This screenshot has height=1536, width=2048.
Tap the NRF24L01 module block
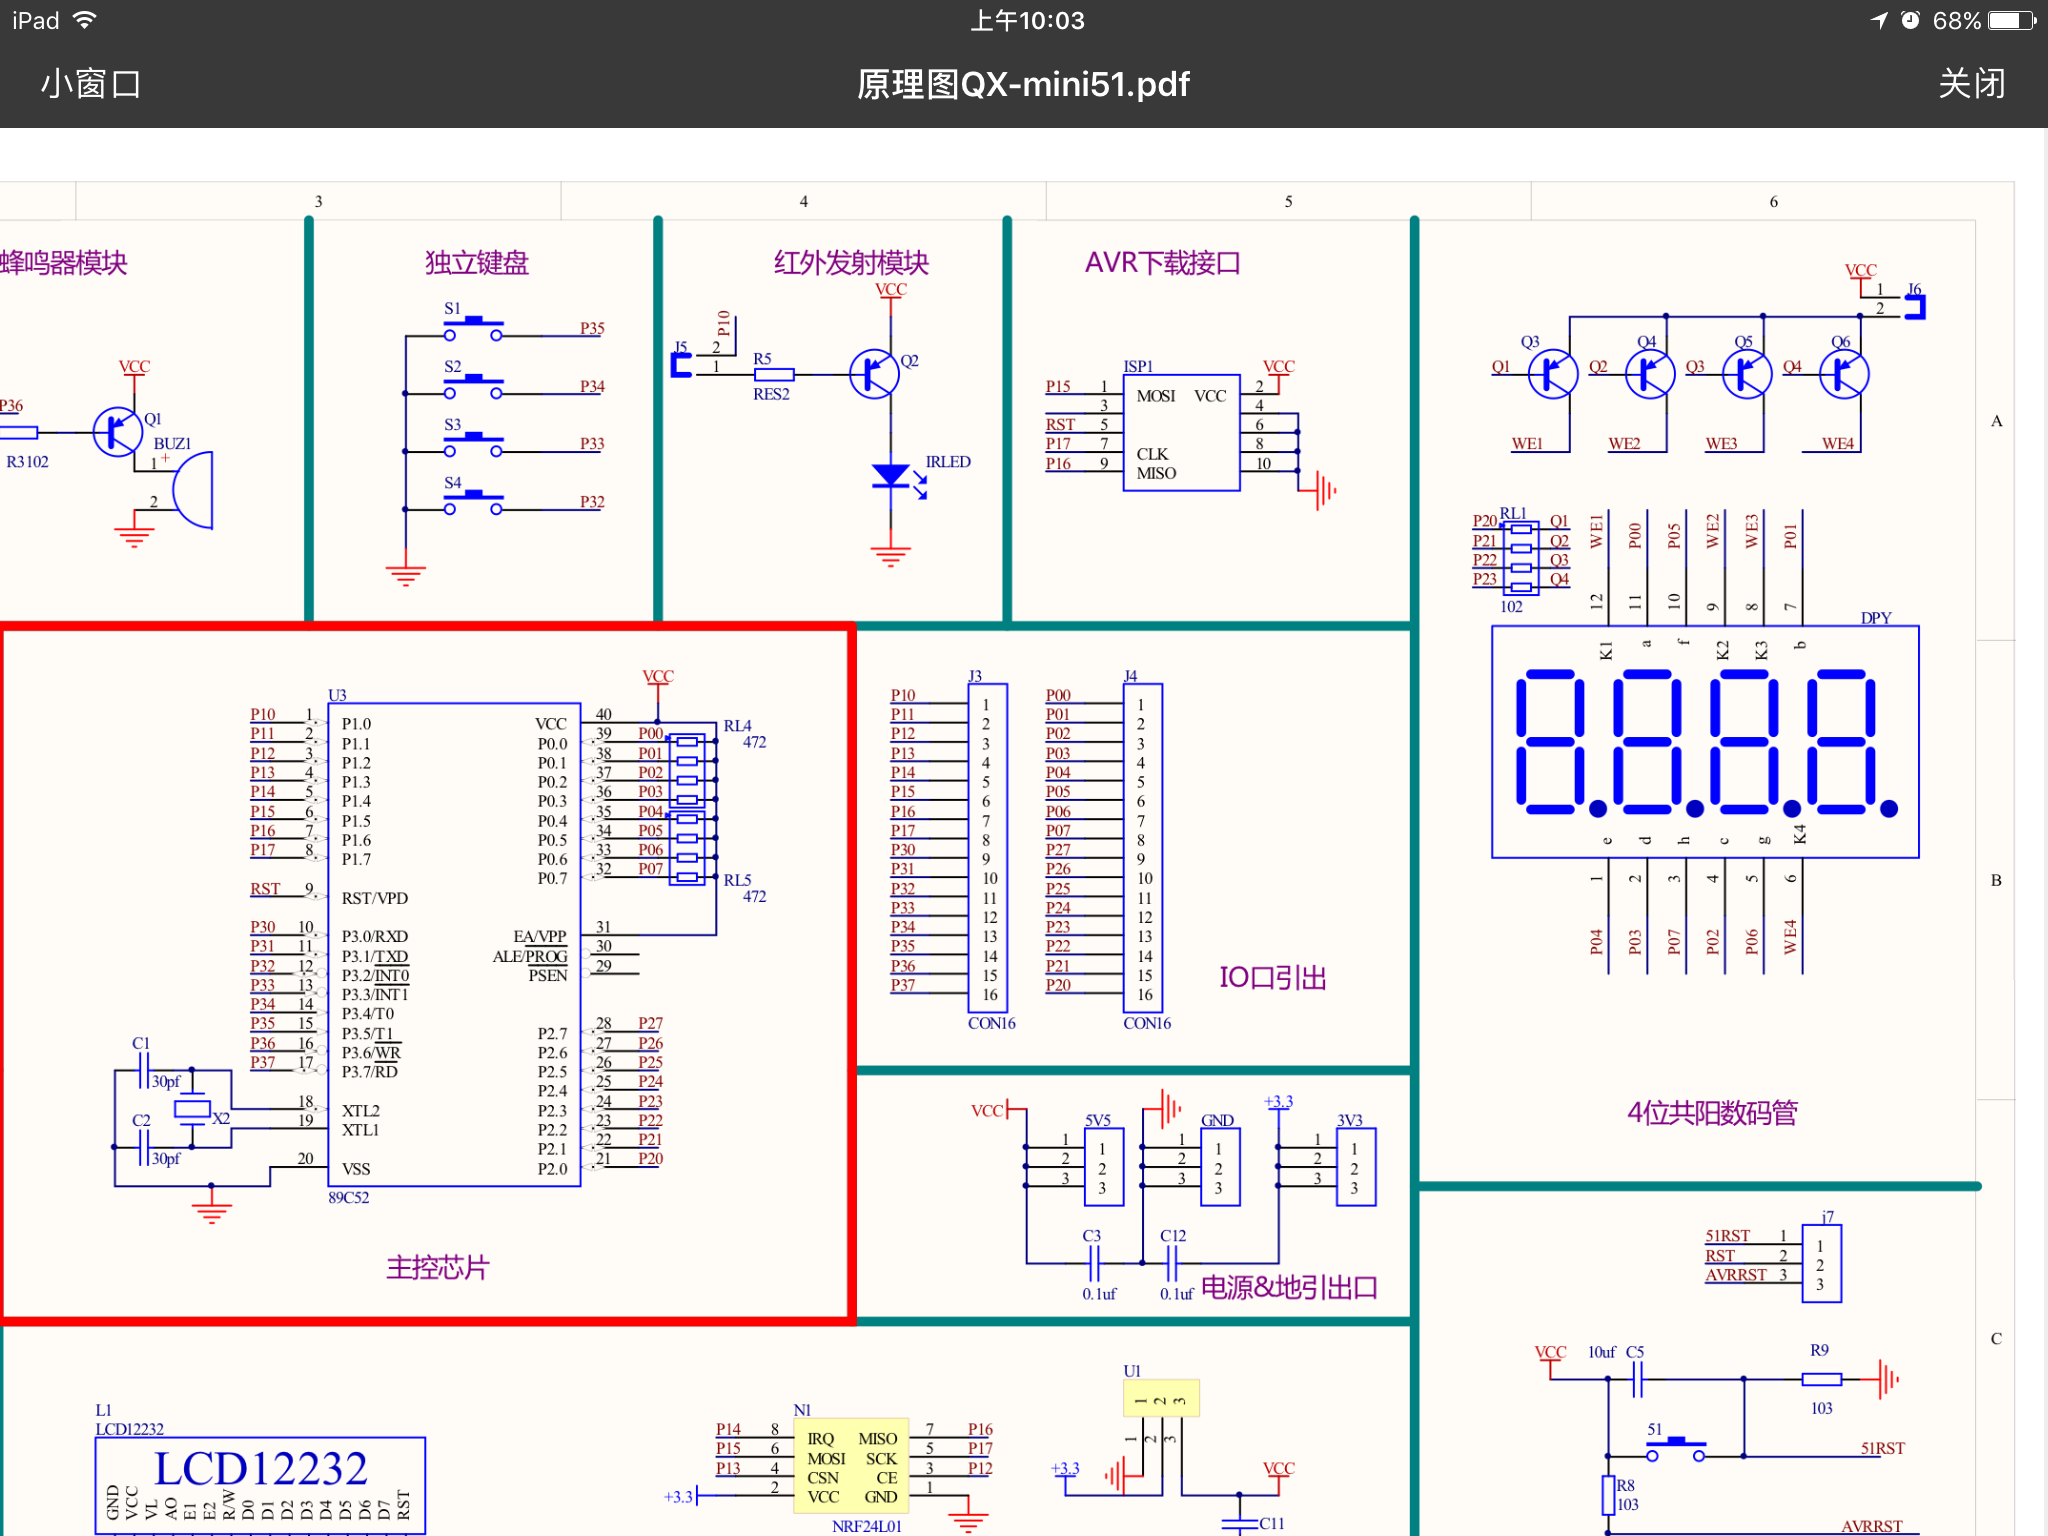(851, 1466)
